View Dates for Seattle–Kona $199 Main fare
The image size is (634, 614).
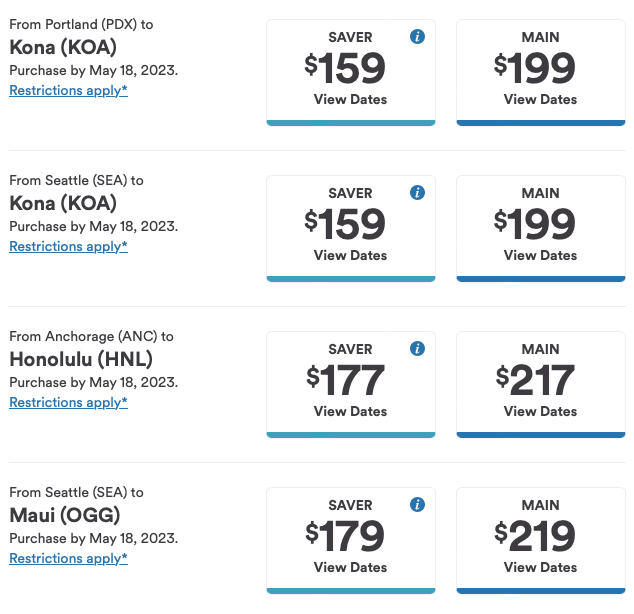click(540, 255)
